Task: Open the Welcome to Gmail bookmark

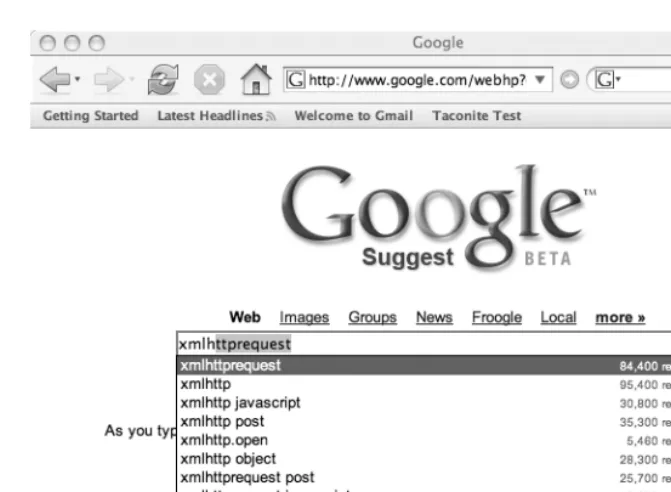Action: pos(354,116)
